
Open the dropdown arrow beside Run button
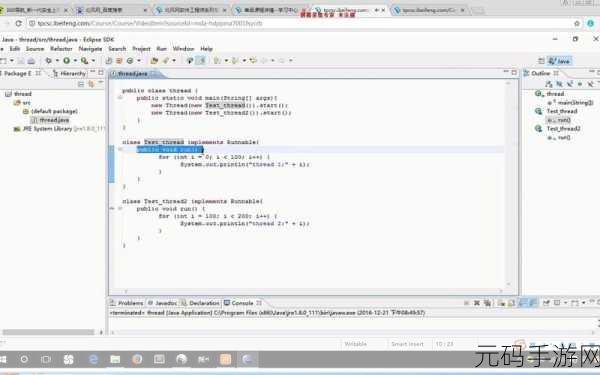[x=75, y=60]
